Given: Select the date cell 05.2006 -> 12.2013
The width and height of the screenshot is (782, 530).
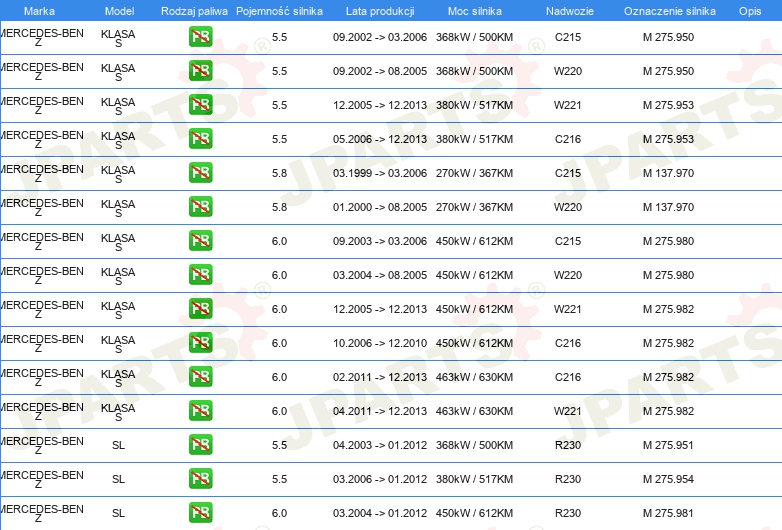Looking at the screenshot, I should [x=380, y=139].
